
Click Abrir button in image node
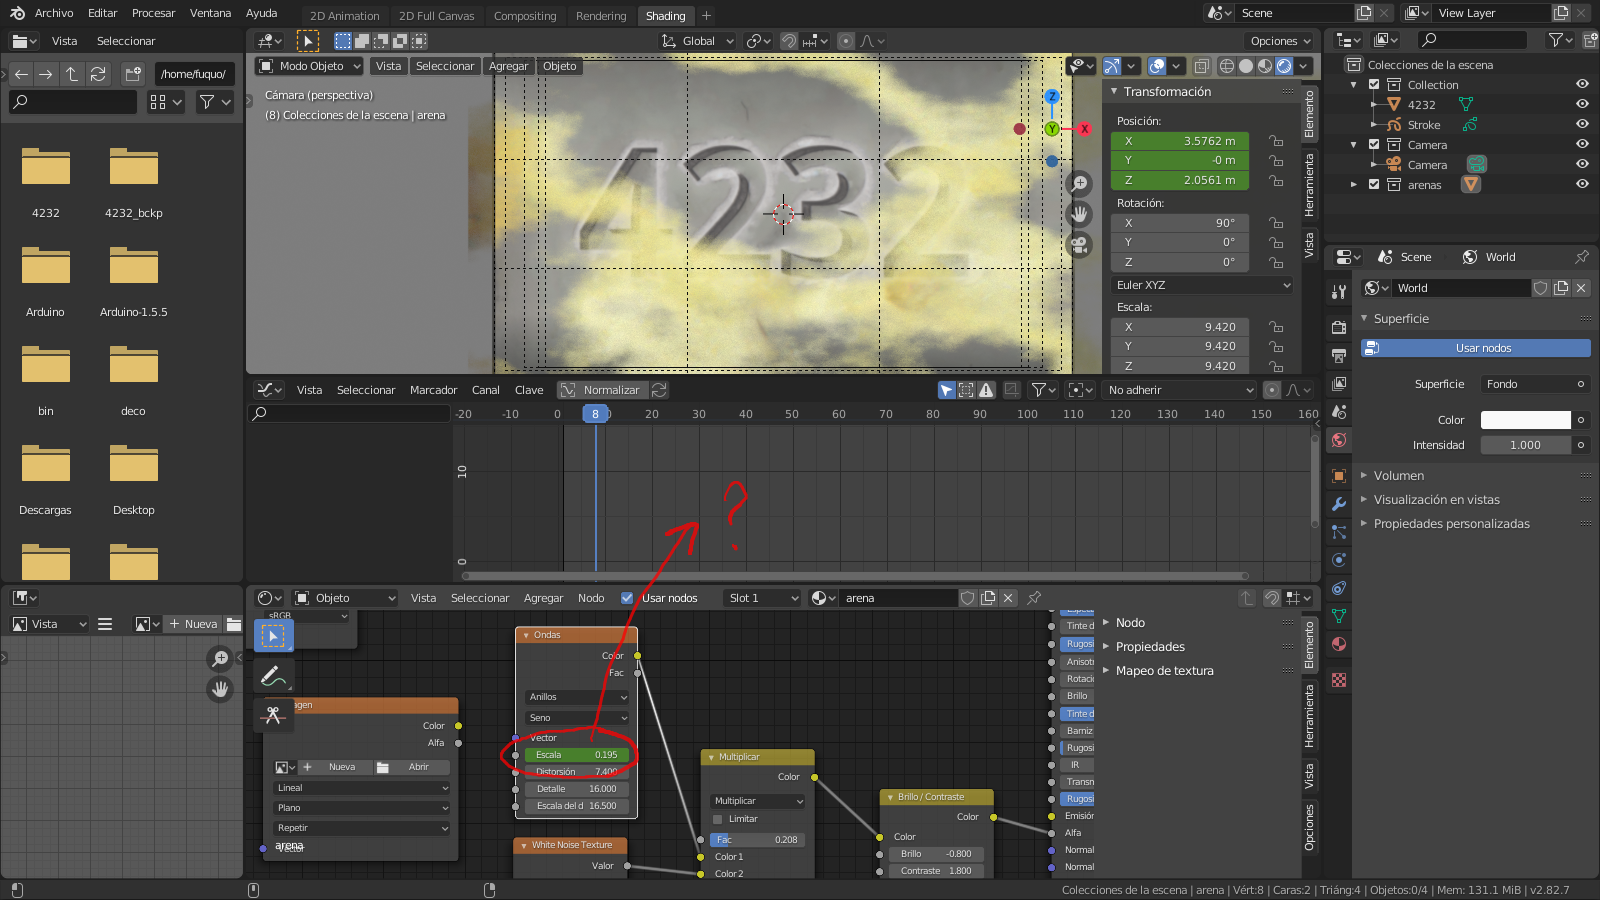(x=411, y=767)
